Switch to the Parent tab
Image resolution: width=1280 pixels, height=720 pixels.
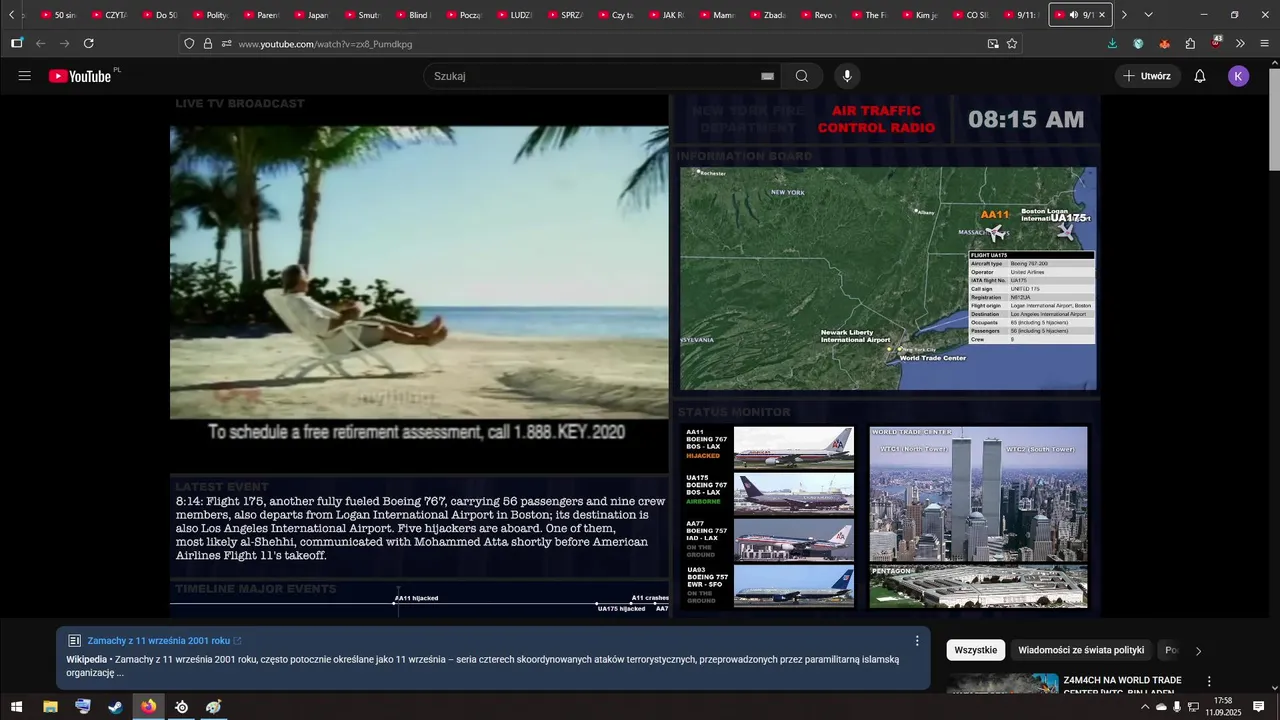[261, 15]
